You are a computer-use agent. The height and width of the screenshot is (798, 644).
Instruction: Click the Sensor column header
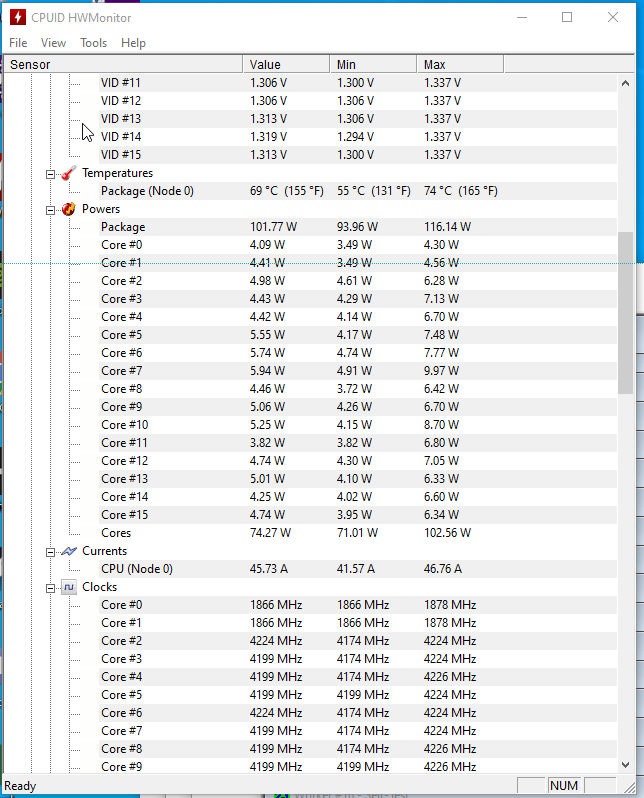123,65
